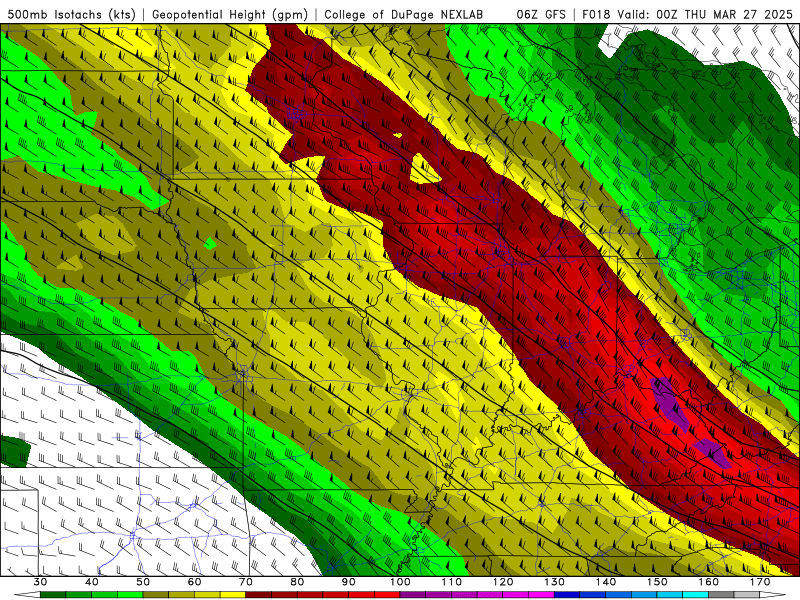Pick the bright red swatch ending at 100

(387, 595)
